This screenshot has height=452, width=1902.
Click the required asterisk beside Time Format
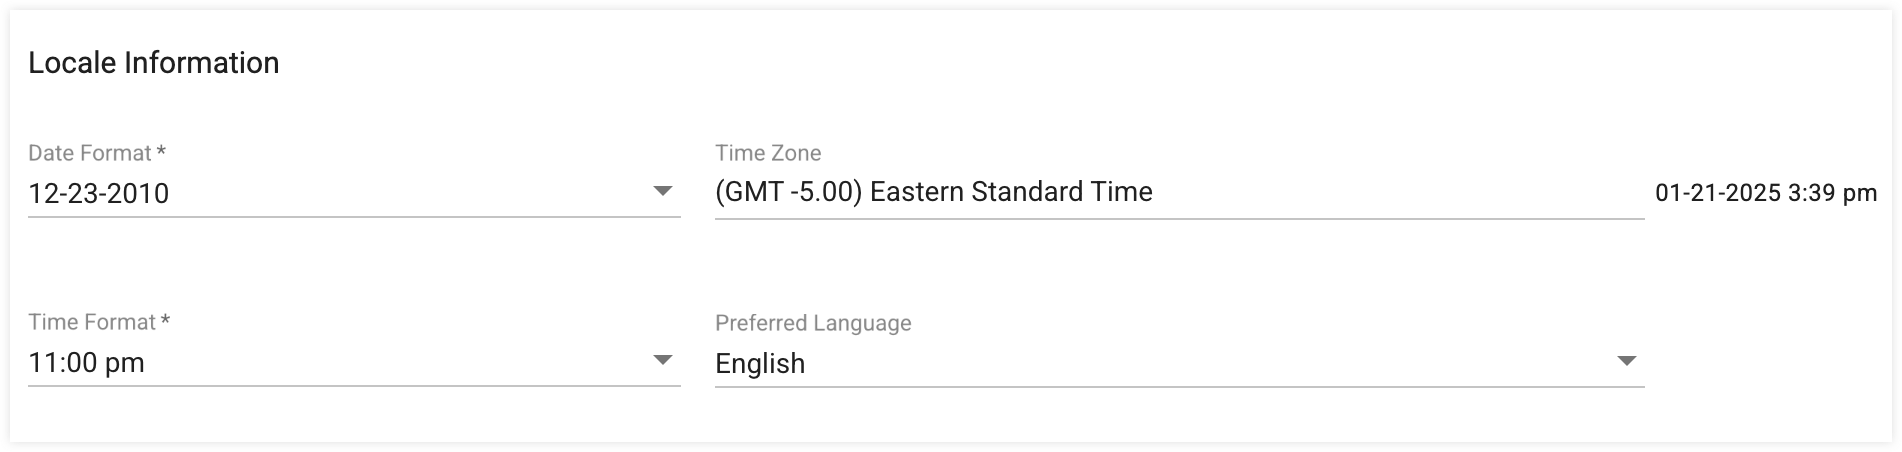tap(166, 322)
